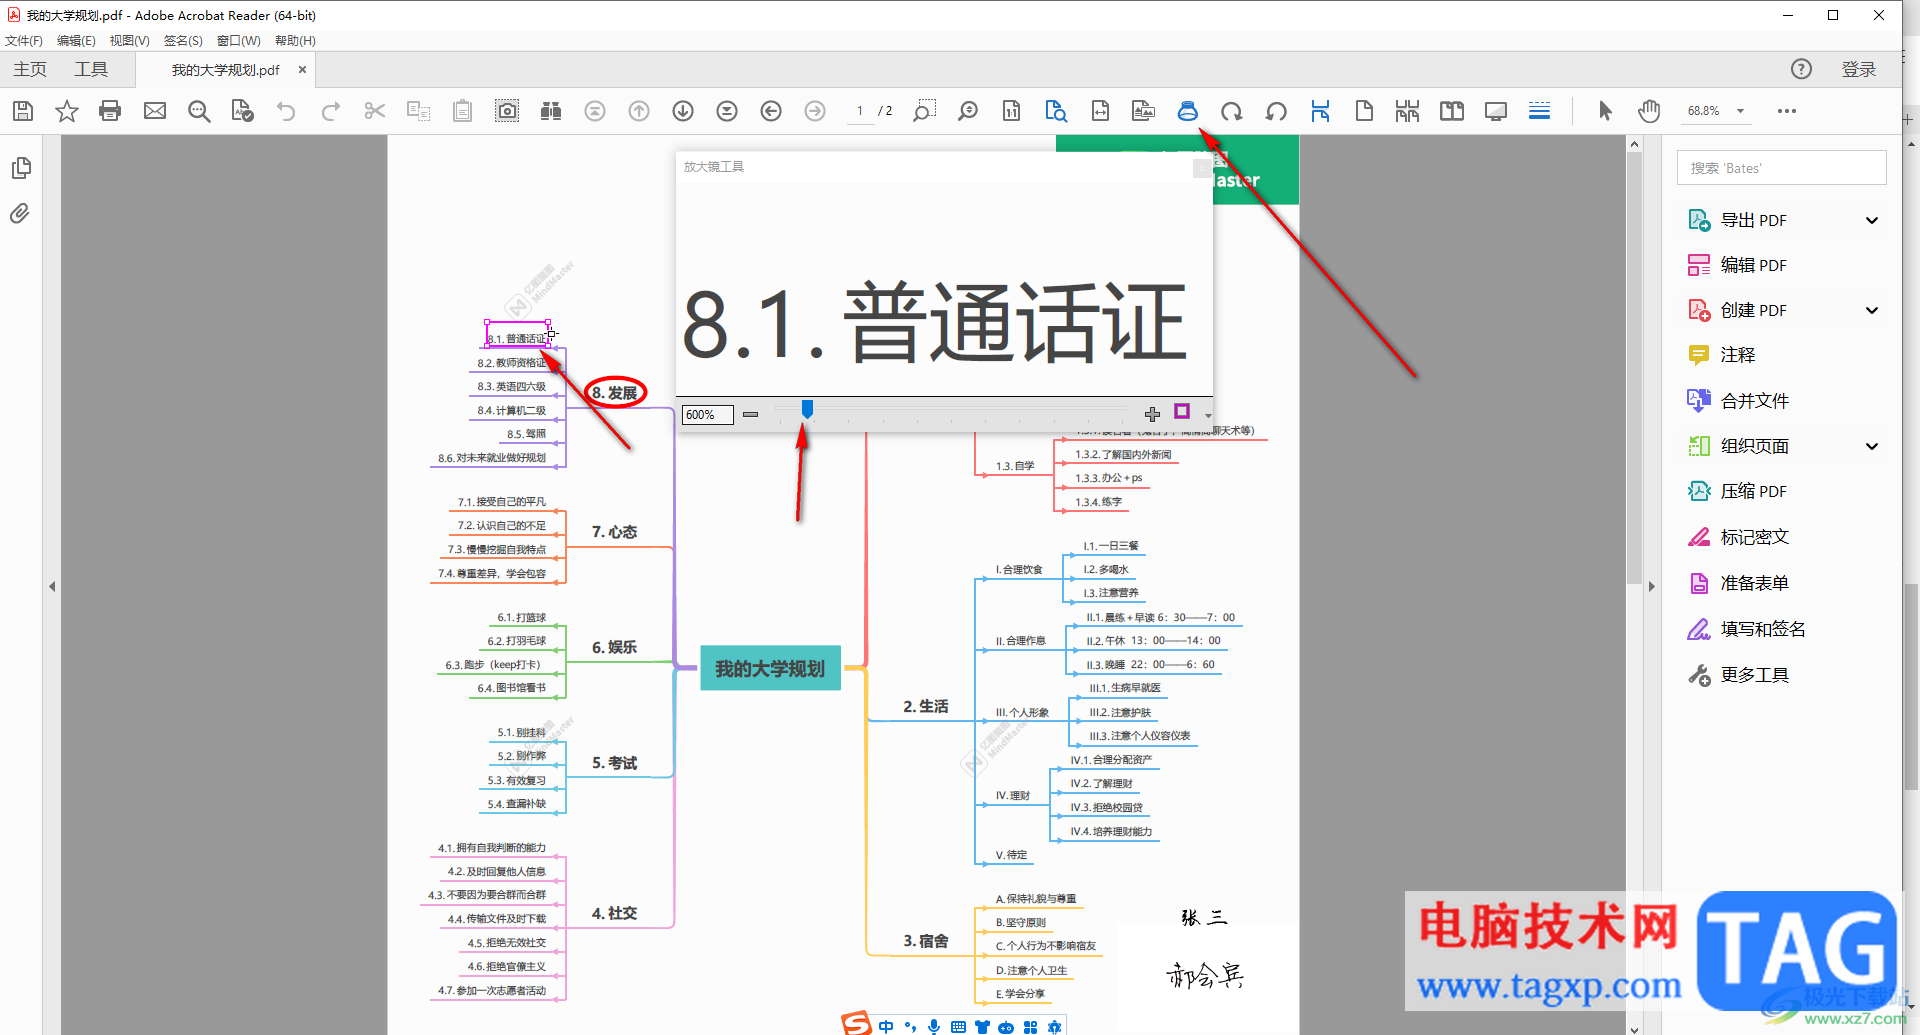This screenshot has height=1035, width=1920.
Task: Expand the left navigation pane arrow
Action: click(x=52, y=586)
